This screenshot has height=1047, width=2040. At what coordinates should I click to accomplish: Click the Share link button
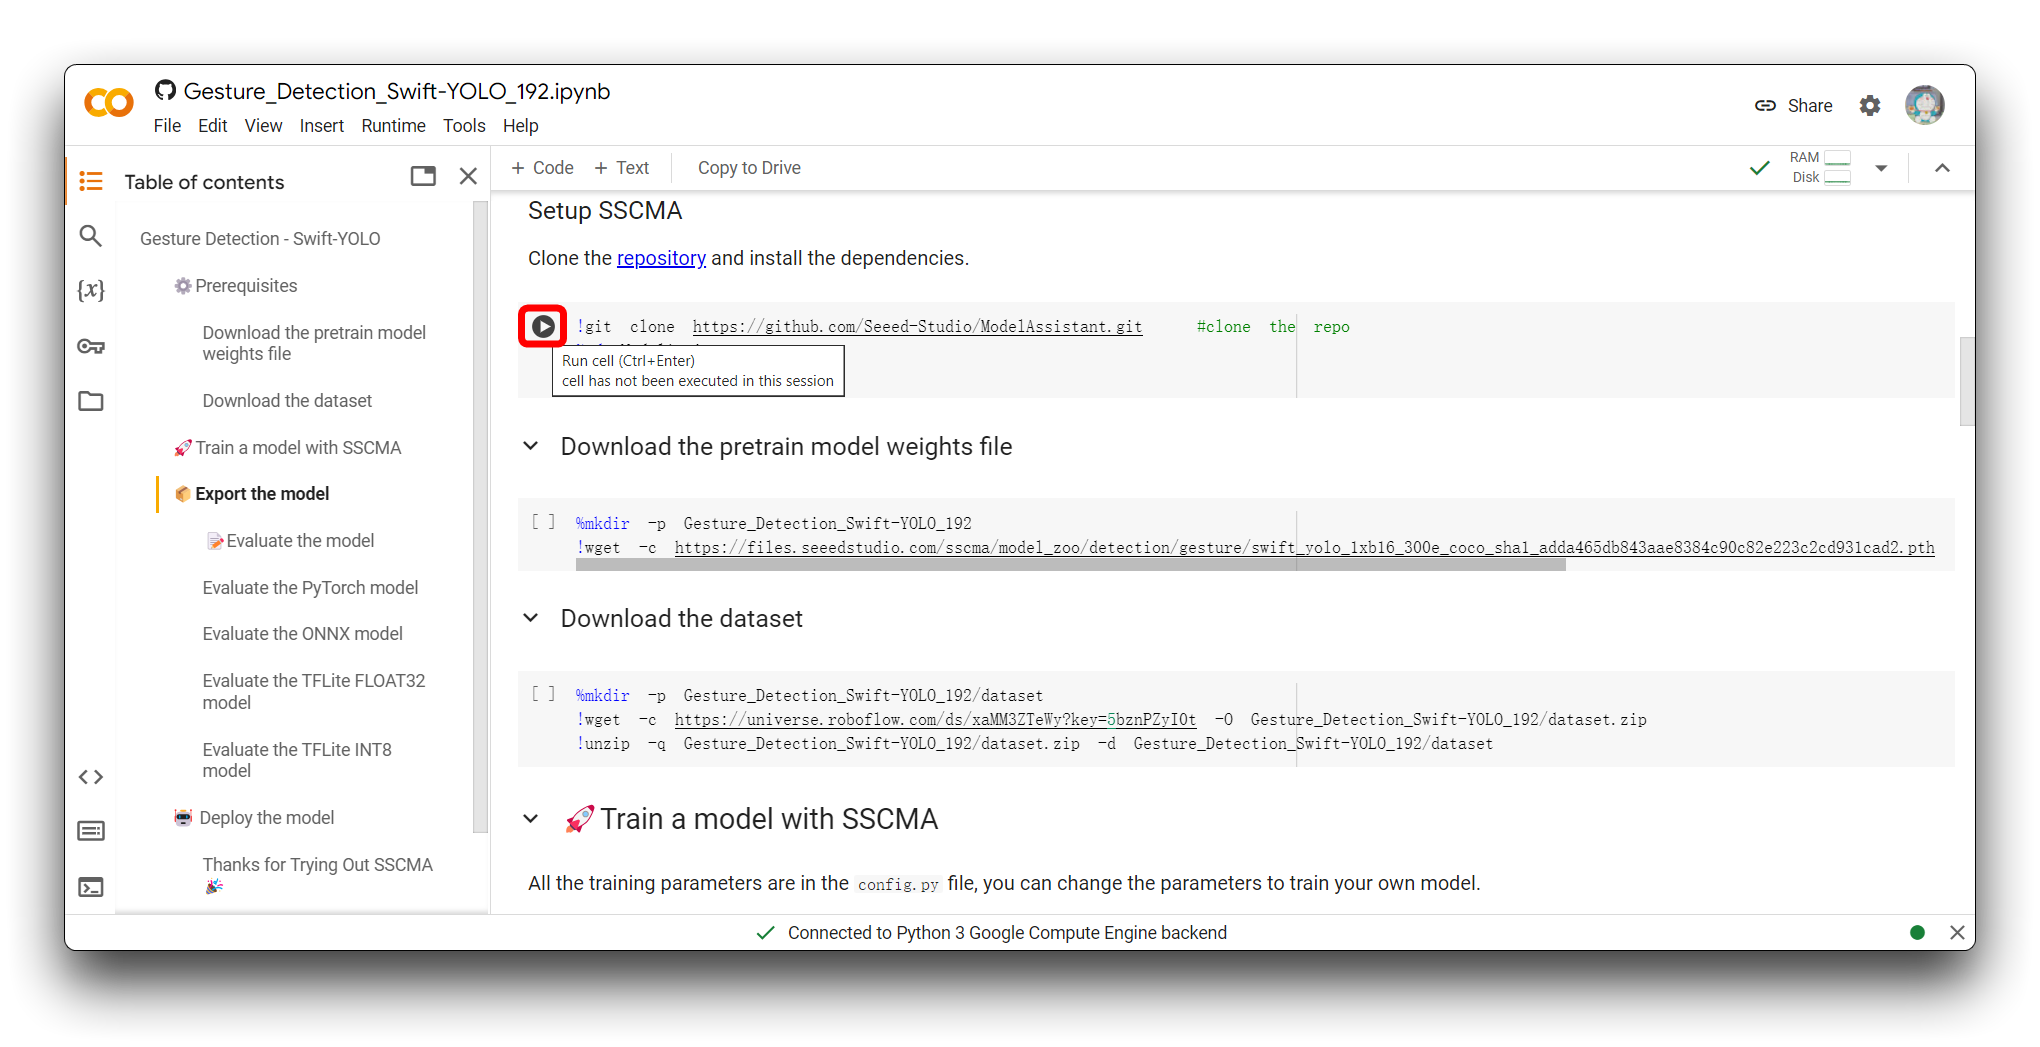point(1794,105)
